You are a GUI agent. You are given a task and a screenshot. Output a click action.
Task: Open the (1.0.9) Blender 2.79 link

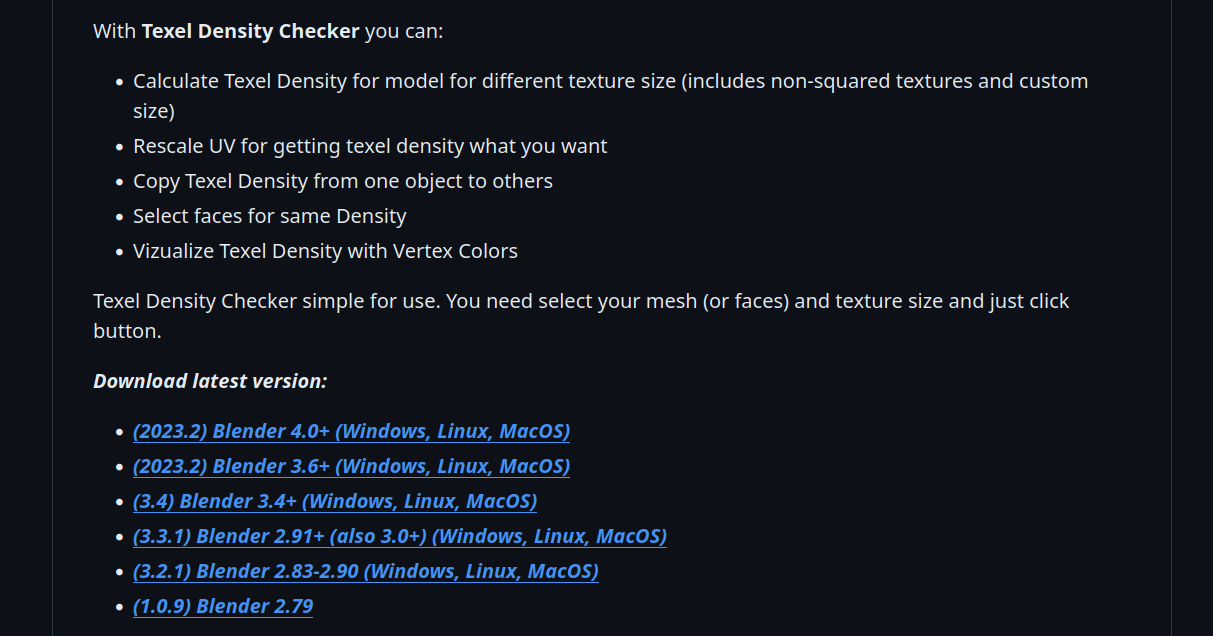tap(223, 607)
